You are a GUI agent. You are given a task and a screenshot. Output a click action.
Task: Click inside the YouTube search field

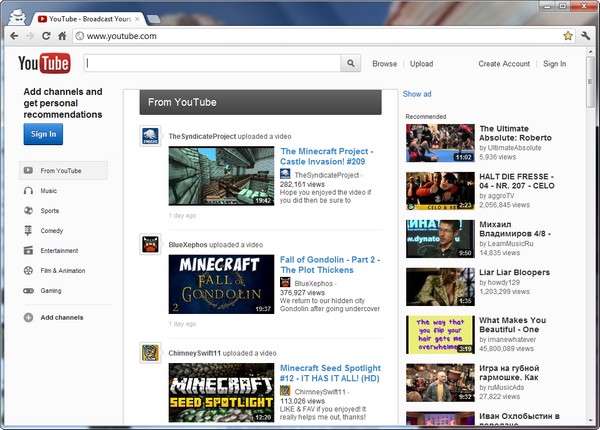pos(212,63)
